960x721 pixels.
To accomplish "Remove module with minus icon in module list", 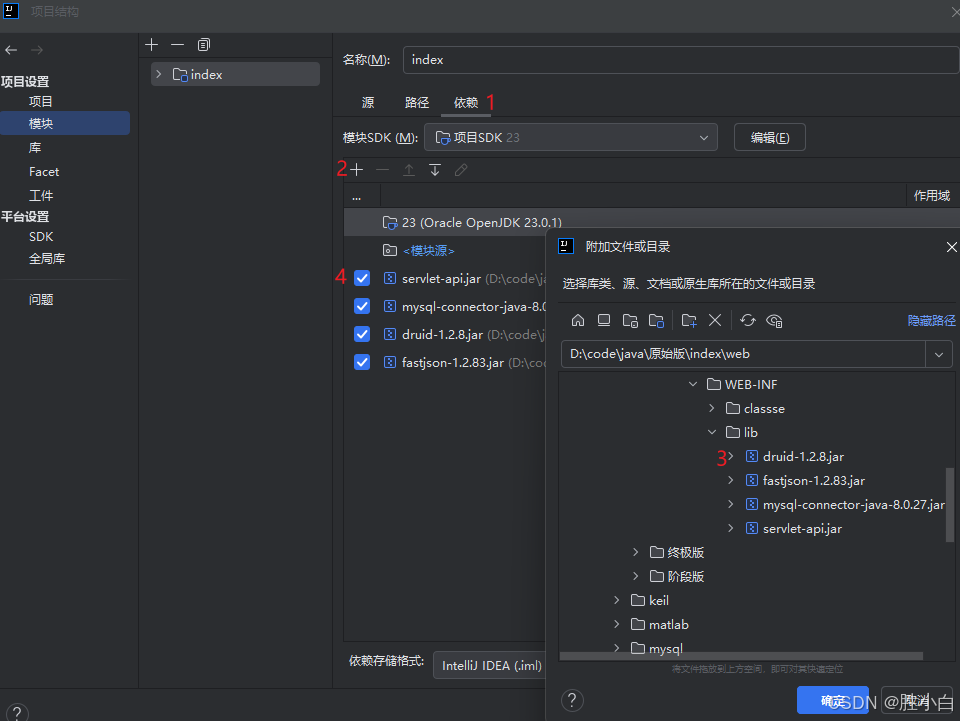I will 178,45.
